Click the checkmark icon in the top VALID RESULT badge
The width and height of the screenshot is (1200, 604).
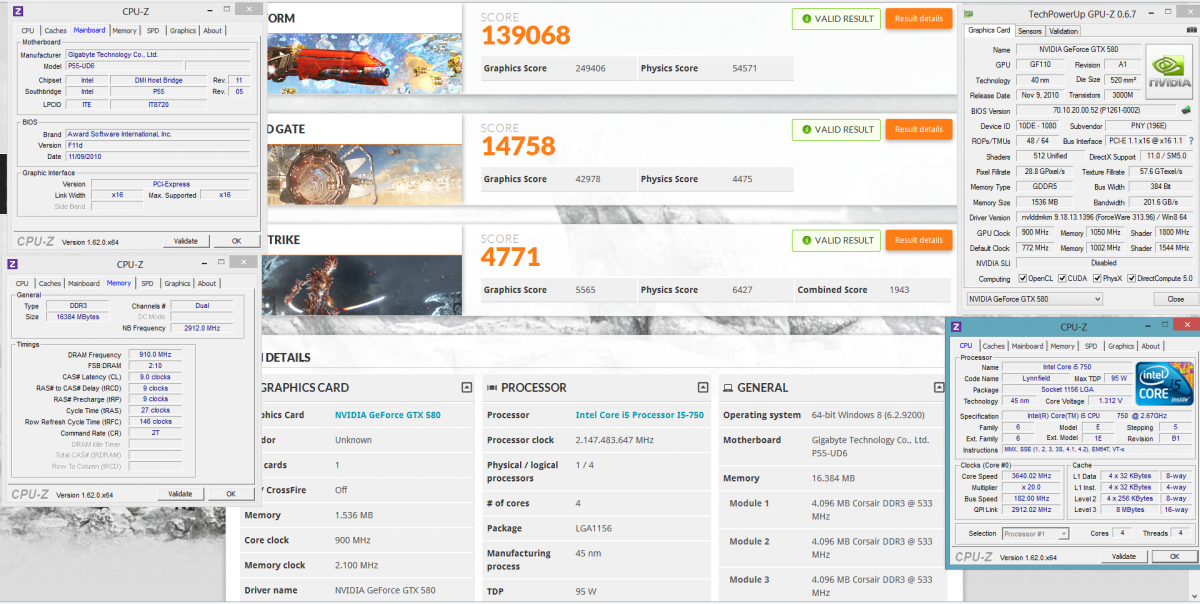click(806, 18)
